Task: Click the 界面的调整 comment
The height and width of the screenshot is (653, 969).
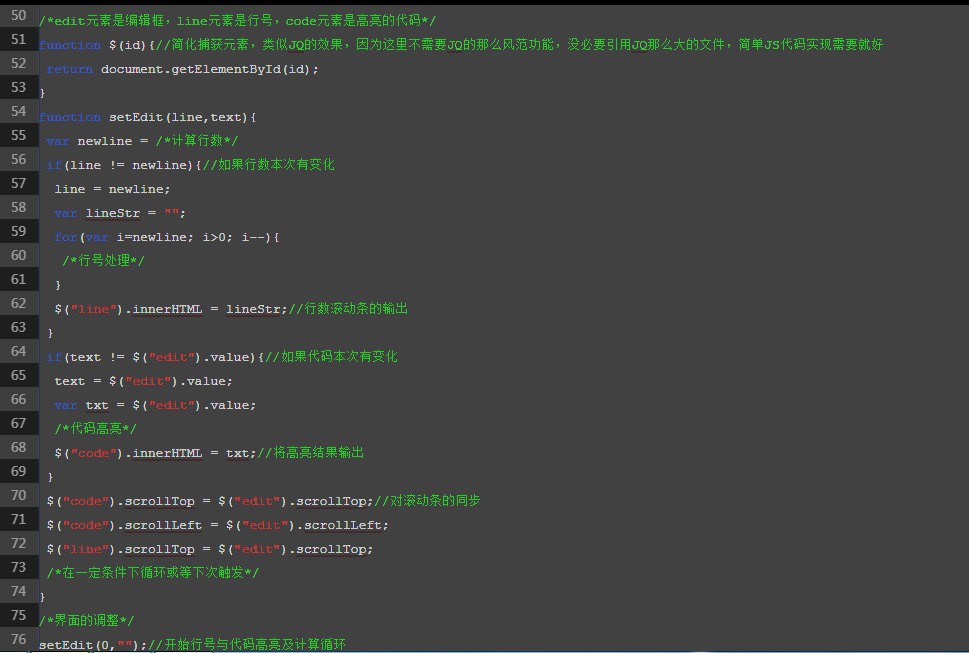Action: pyautogui.click(x=86, y=621)
